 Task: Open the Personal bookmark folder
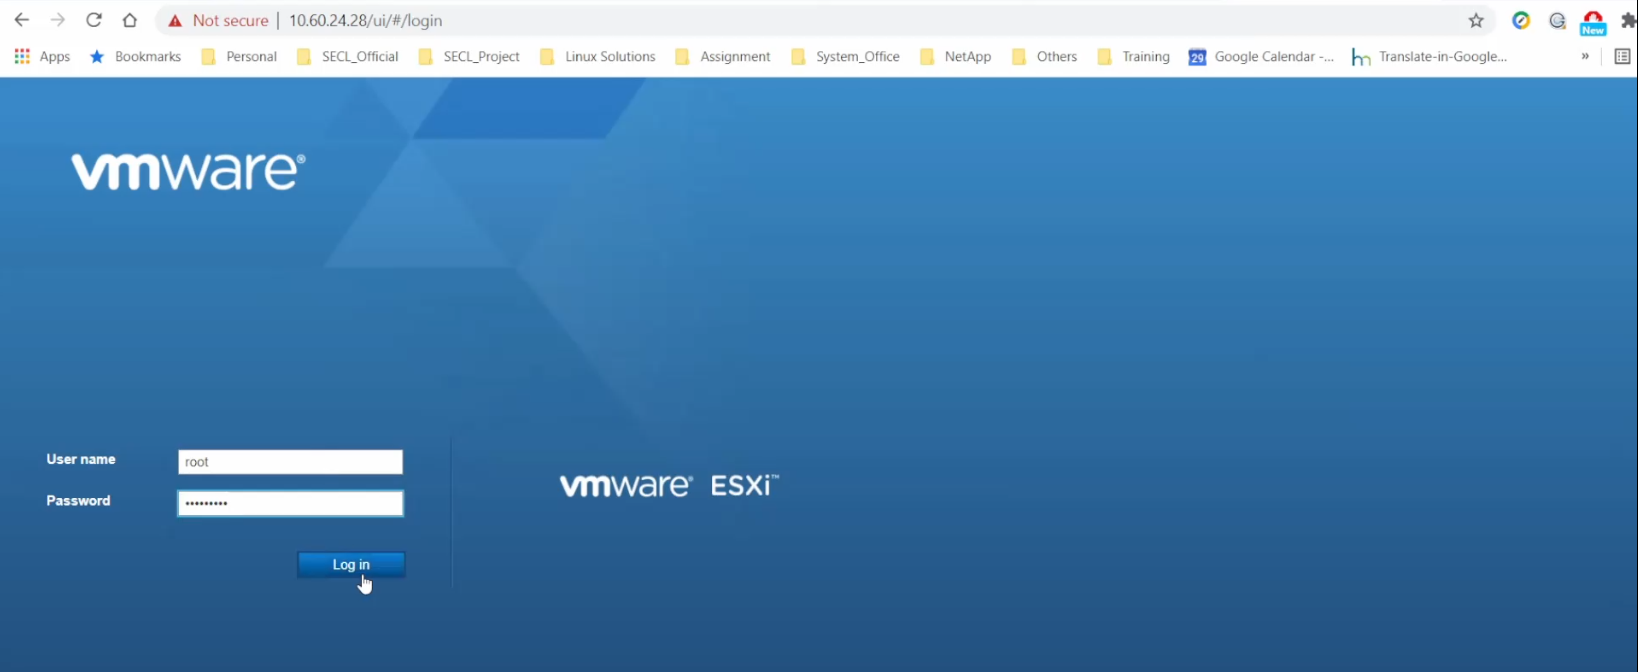[x=240, y=57]
